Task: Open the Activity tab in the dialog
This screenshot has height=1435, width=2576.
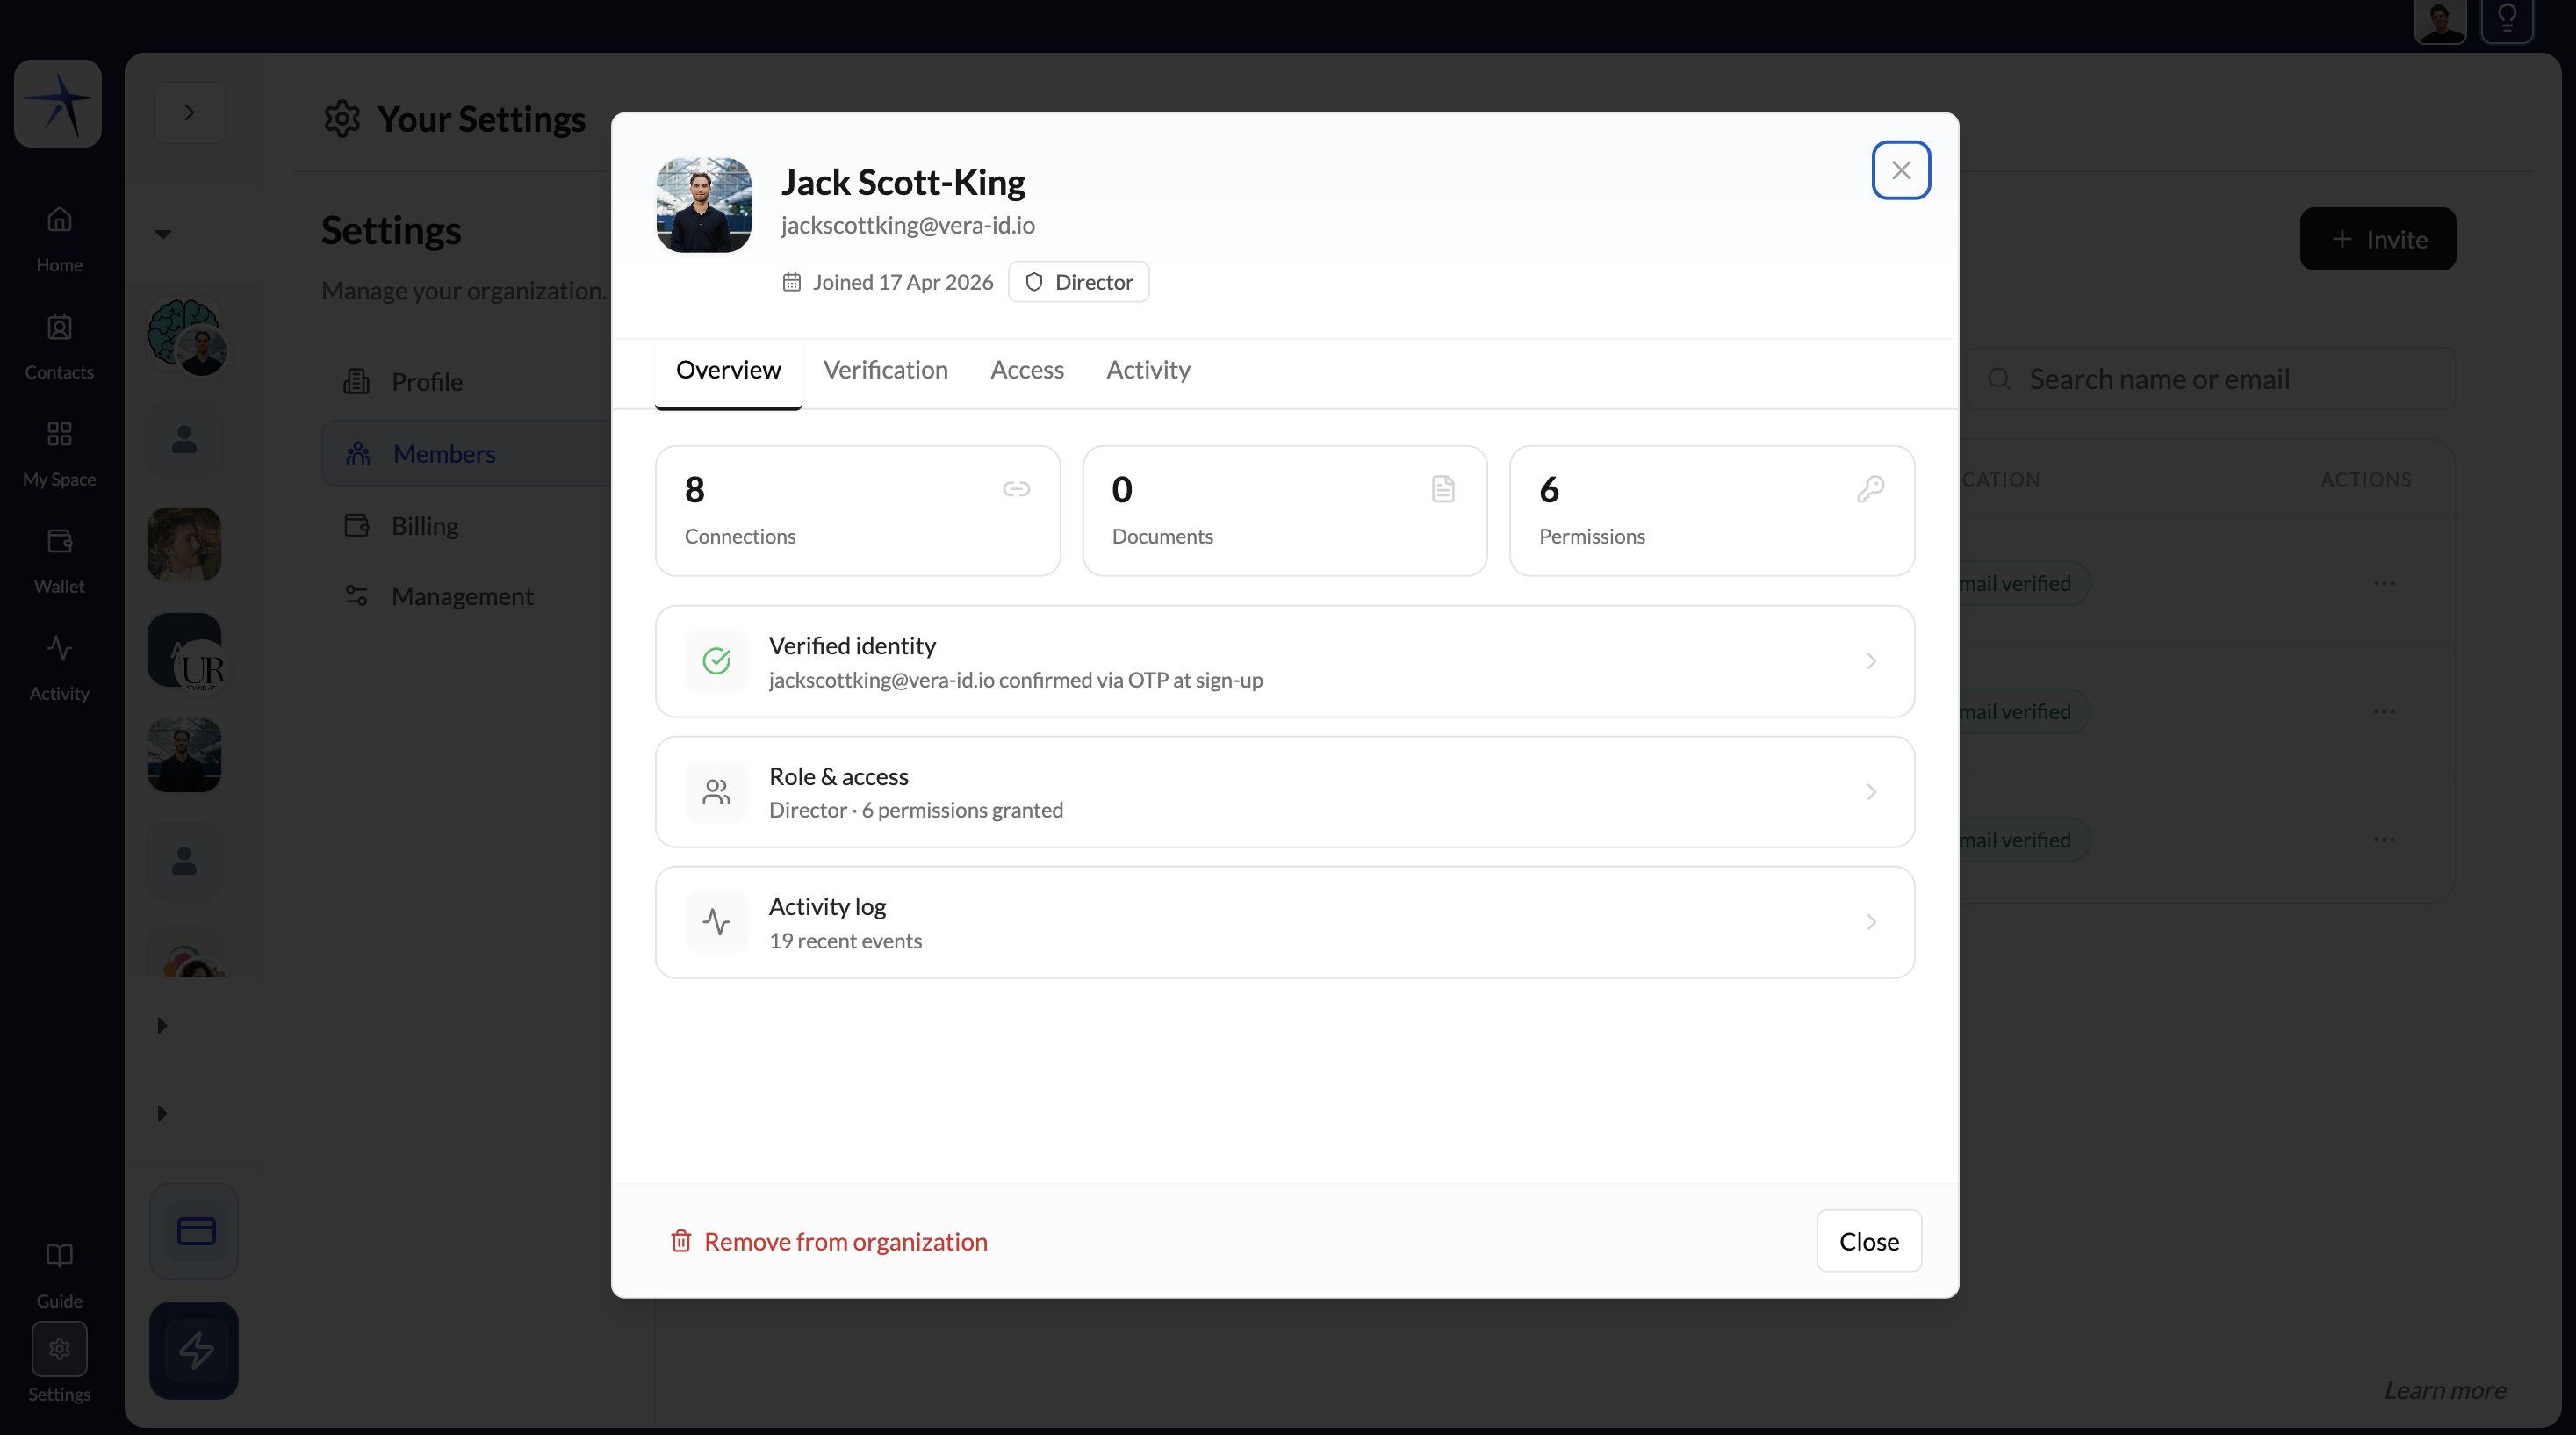Action: tap(1148, 370)
